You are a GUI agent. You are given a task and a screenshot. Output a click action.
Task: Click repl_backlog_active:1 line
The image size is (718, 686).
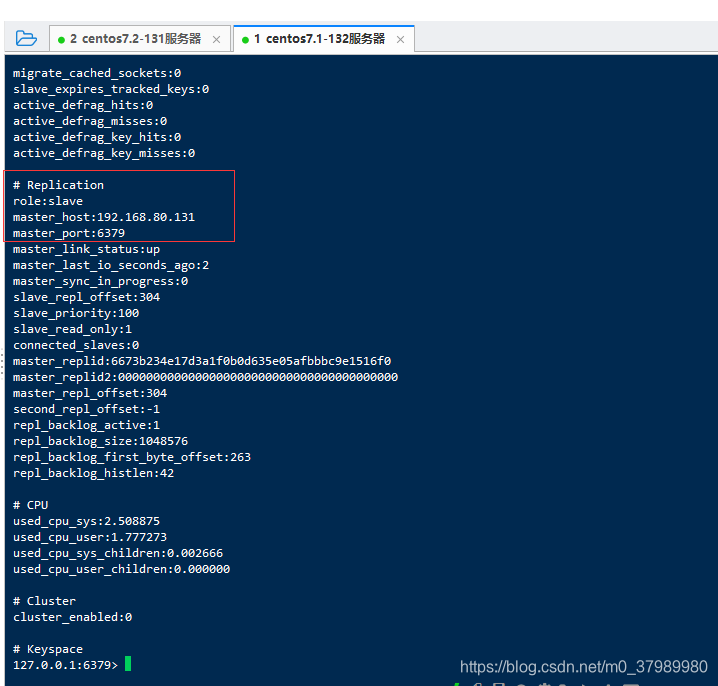(87, 425)
